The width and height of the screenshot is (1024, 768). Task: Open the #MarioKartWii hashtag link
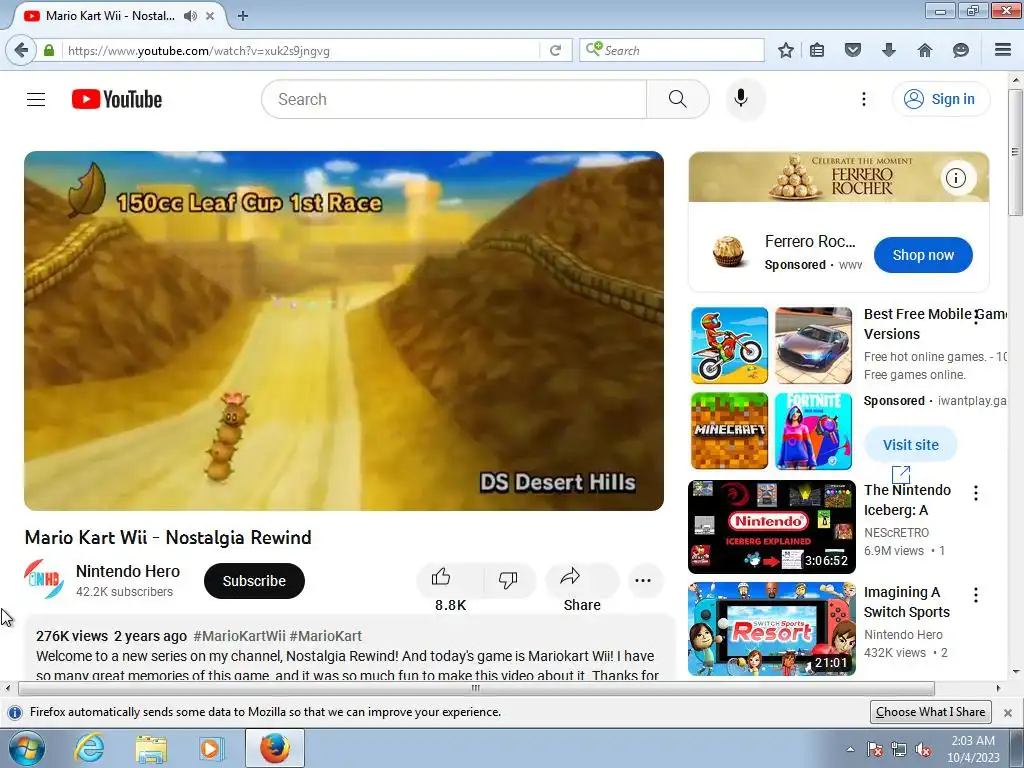click(239, 636)
